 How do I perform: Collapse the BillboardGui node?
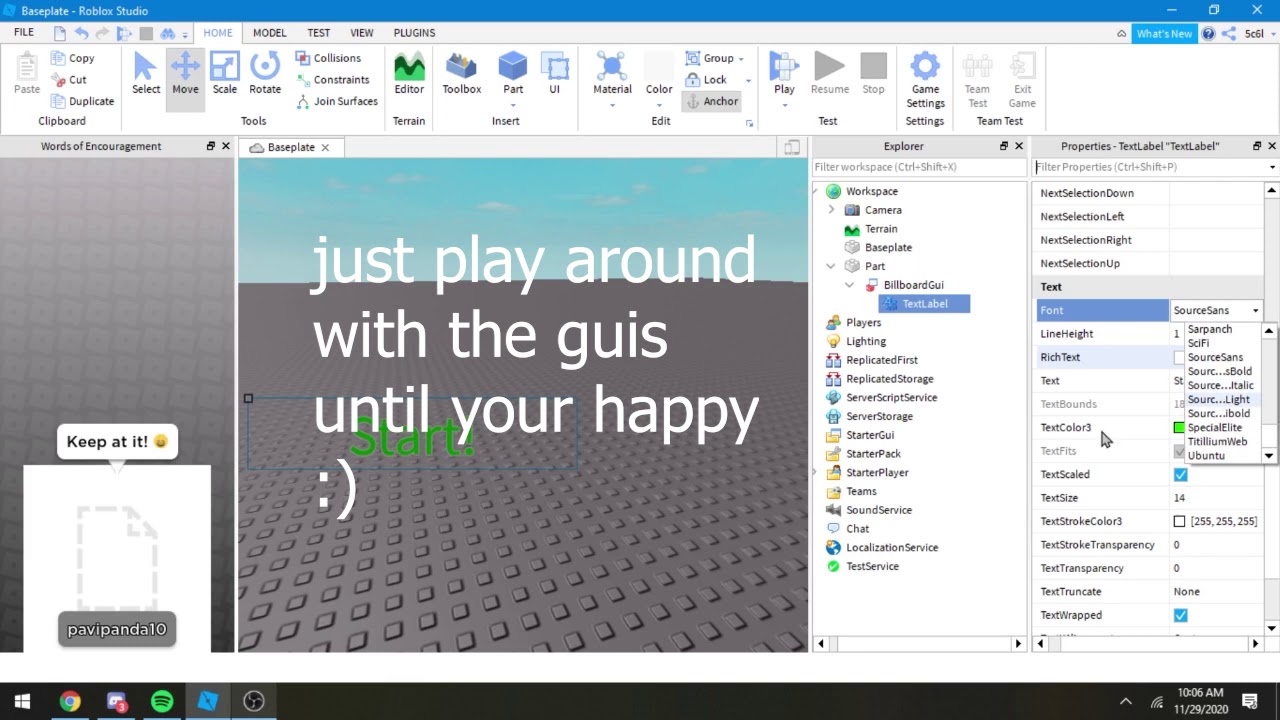tap(850, 285)
